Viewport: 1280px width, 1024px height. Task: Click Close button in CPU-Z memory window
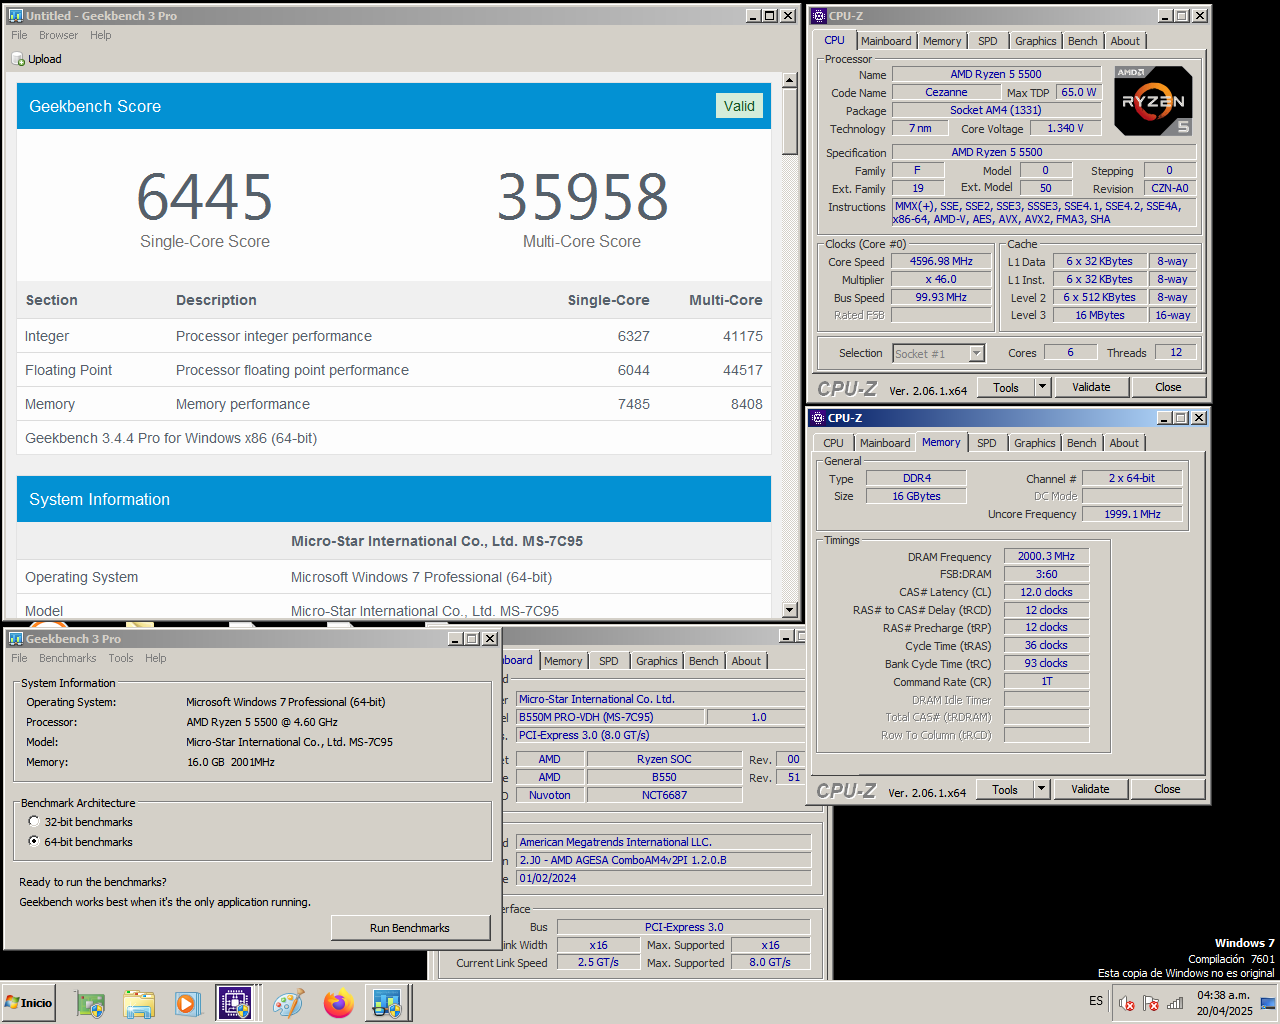click(x=1167, y=789)
